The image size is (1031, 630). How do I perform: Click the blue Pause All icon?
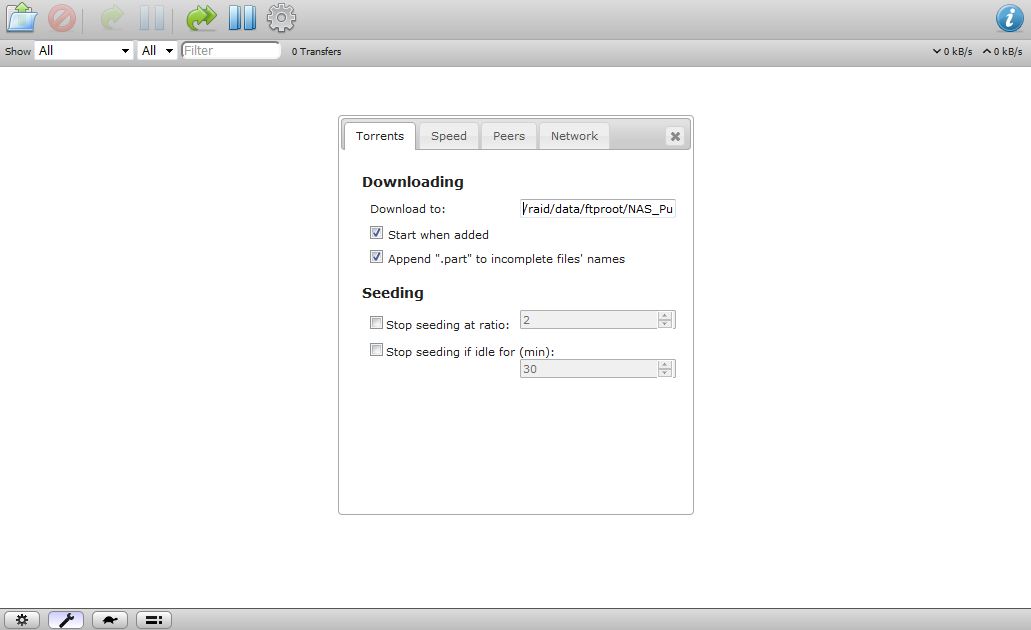tap(242, 18)
